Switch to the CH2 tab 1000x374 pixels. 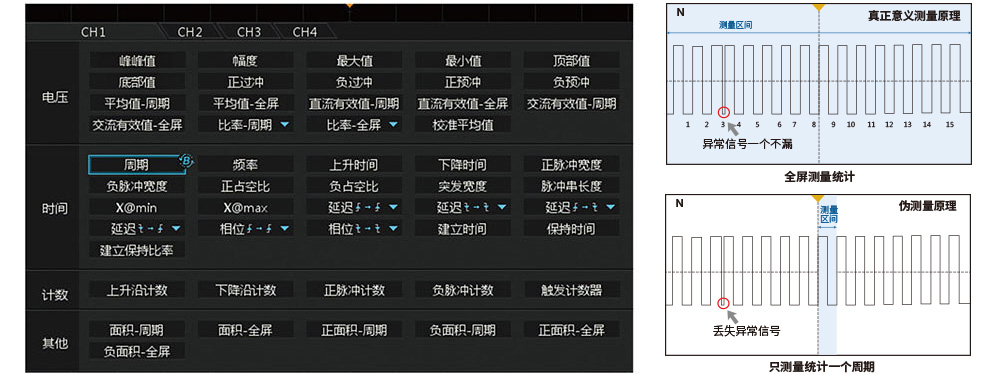190,32
